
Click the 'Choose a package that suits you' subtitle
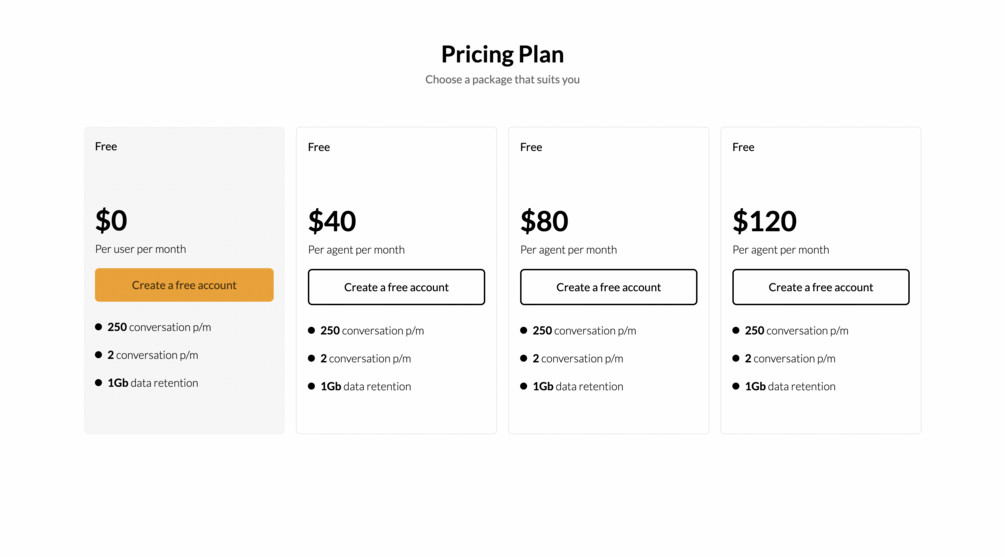(502, 79)
